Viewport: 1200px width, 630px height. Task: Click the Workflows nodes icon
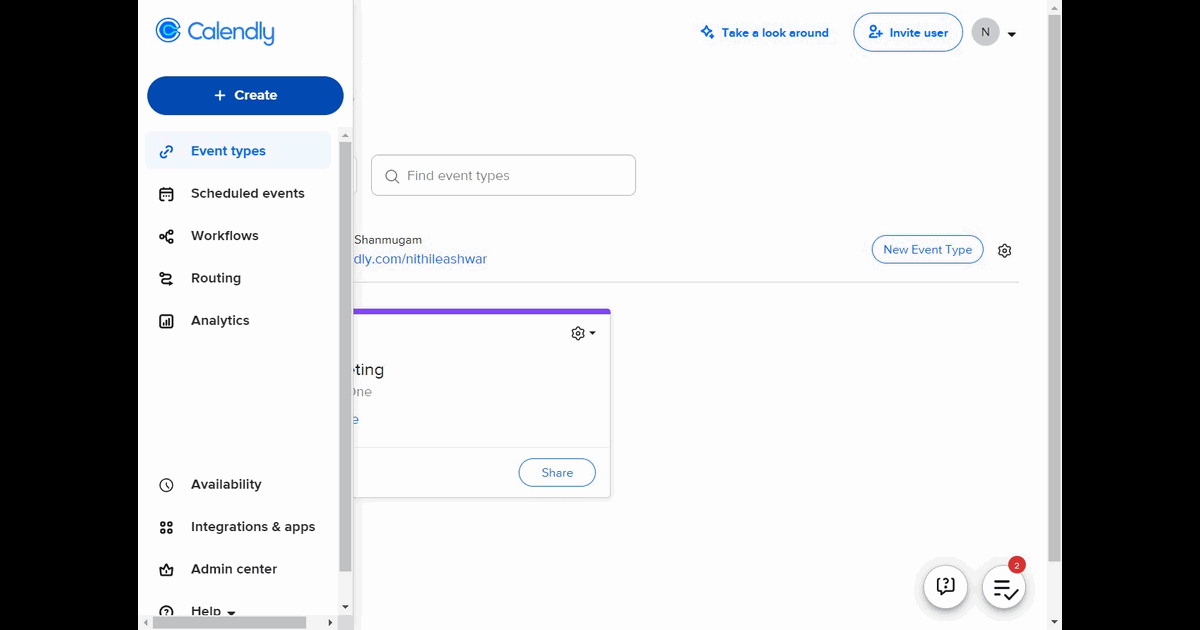(x=167, y=236)
